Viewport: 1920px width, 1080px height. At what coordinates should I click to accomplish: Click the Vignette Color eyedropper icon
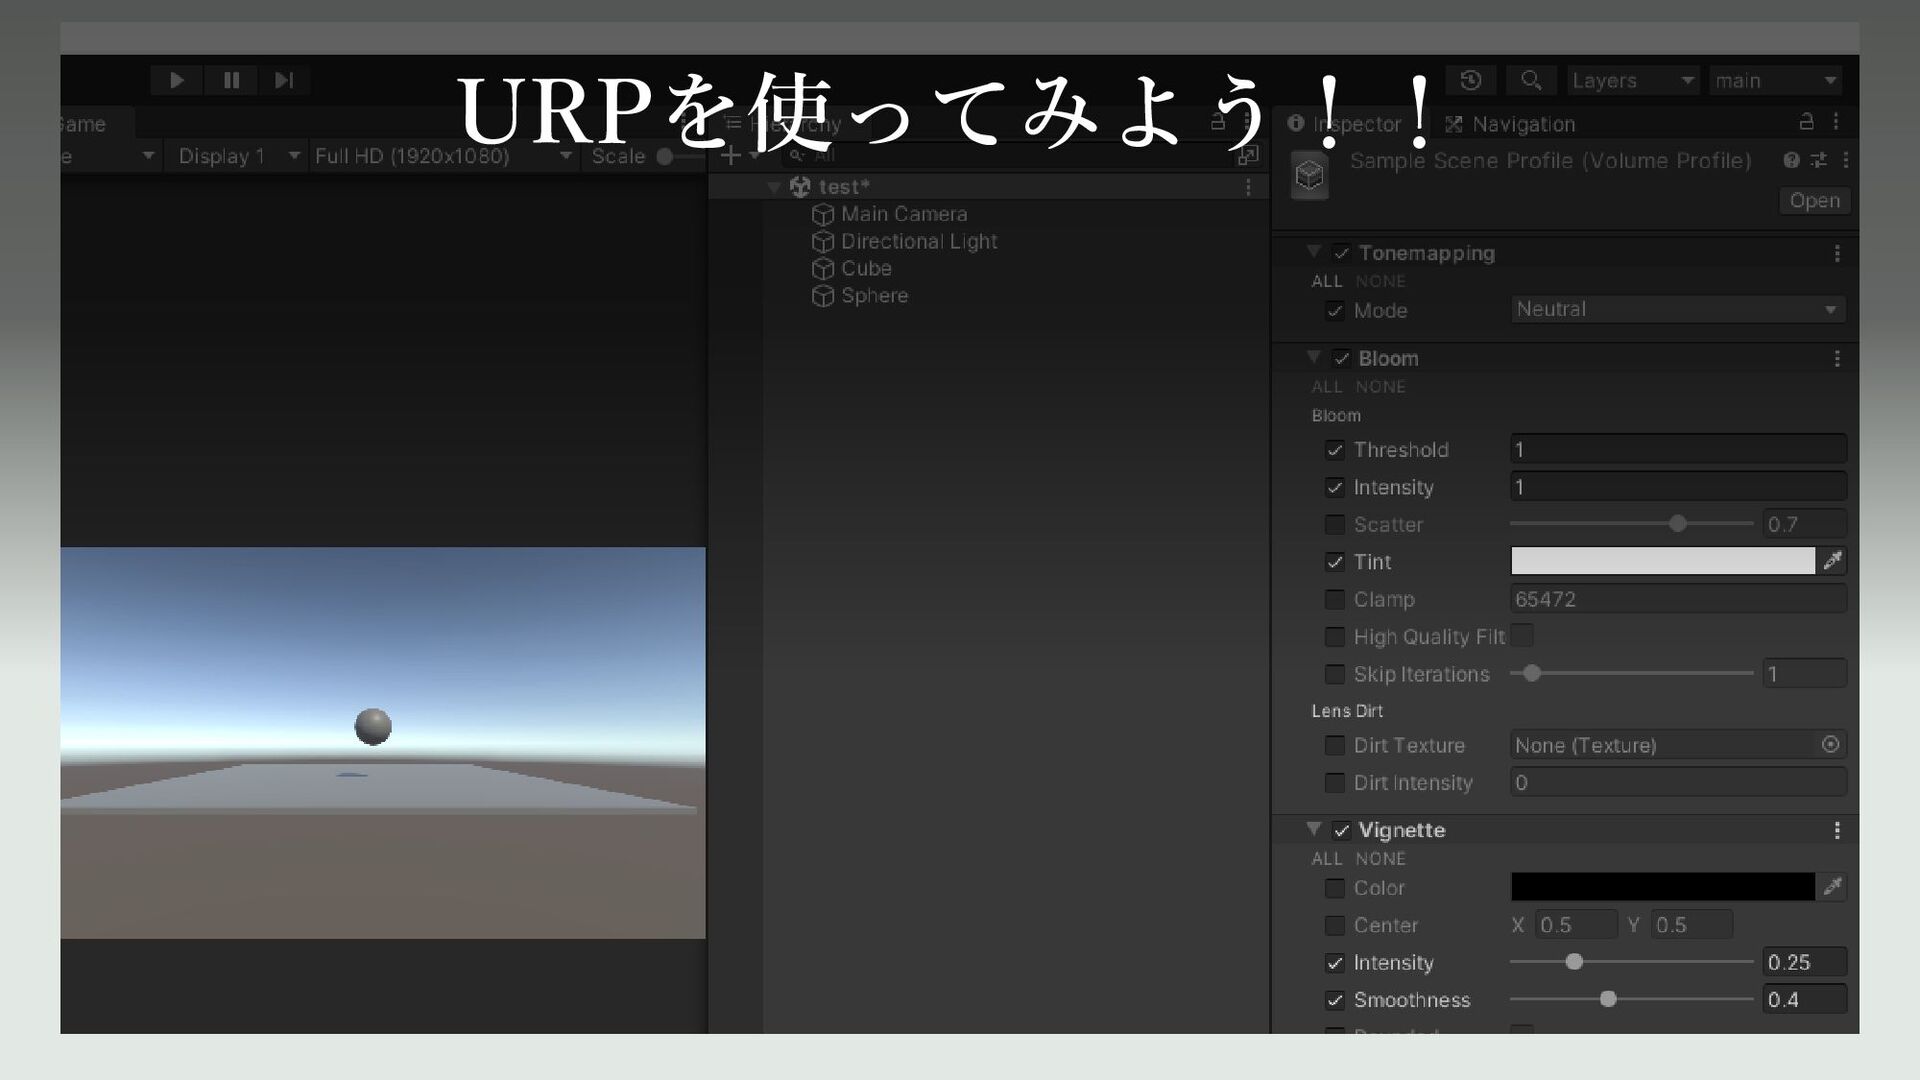click(x=1832, y=887)
